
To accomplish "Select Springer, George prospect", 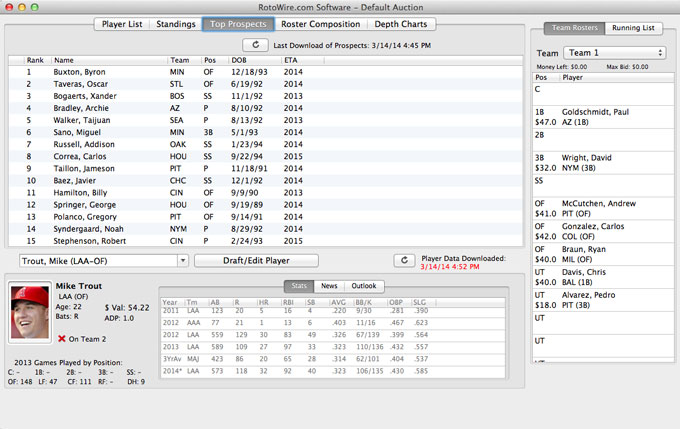I will [265, 205].
